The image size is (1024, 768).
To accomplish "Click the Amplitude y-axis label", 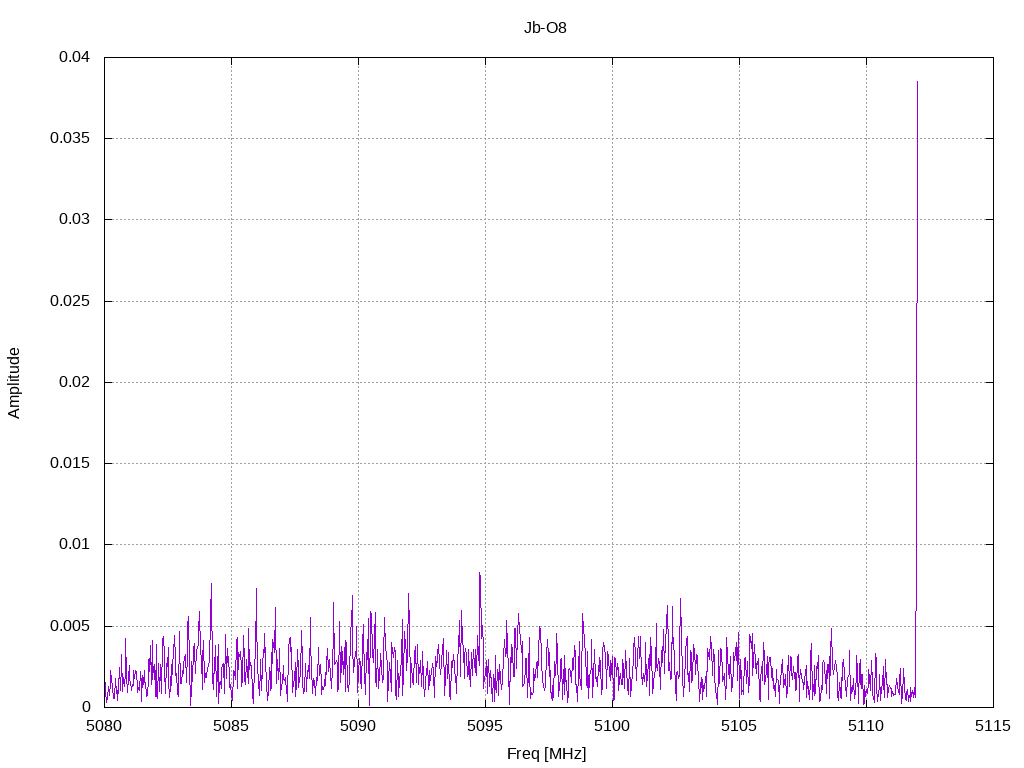I will (14, 383).
